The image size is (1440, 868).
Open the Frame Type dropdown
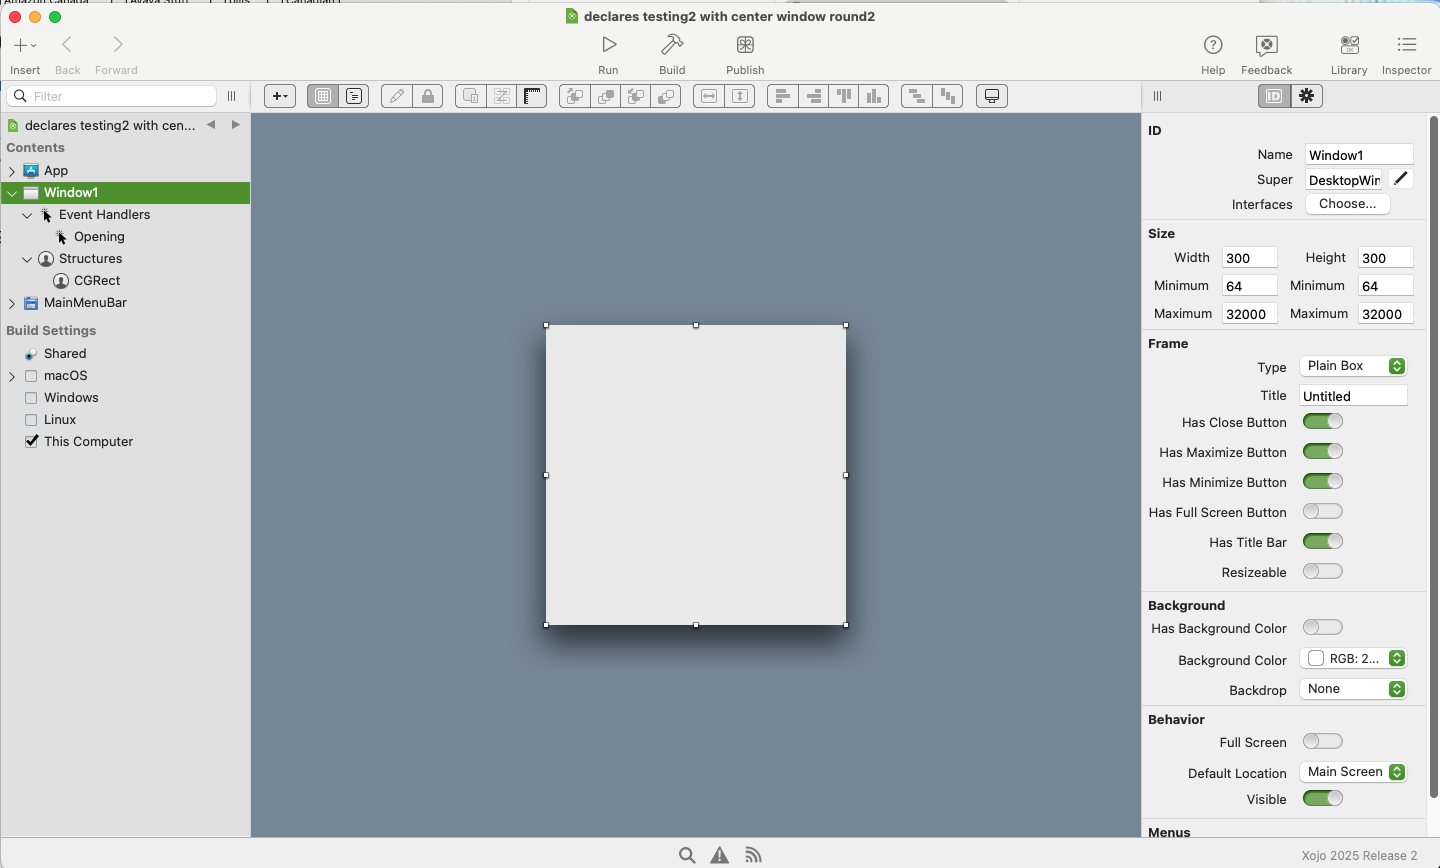pyautogui.click(x=1353, y=366)
